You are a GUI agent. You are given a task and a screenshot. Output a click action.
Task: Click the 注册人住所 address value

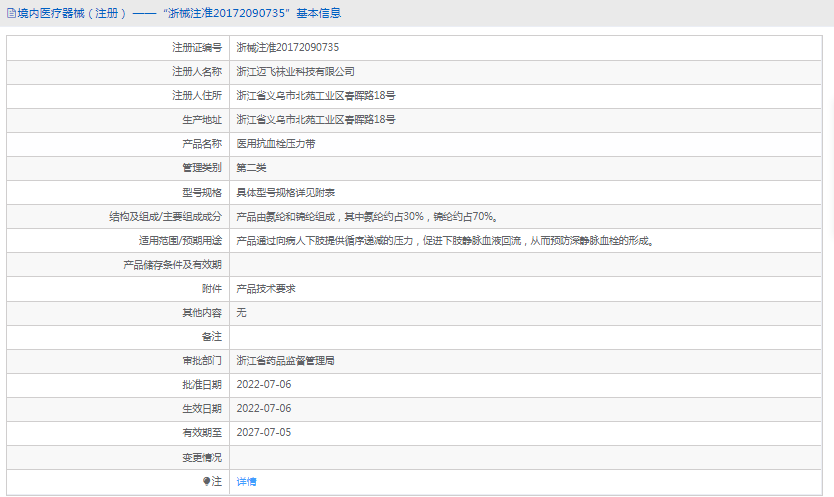pos(316,96)
